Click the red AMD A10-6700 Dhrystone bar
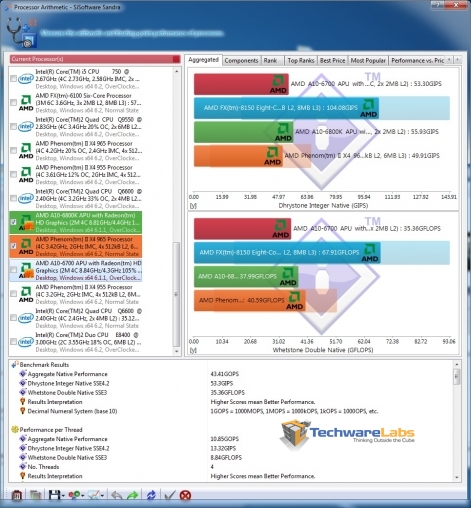471x508 pixels. [x=241, y=84]
